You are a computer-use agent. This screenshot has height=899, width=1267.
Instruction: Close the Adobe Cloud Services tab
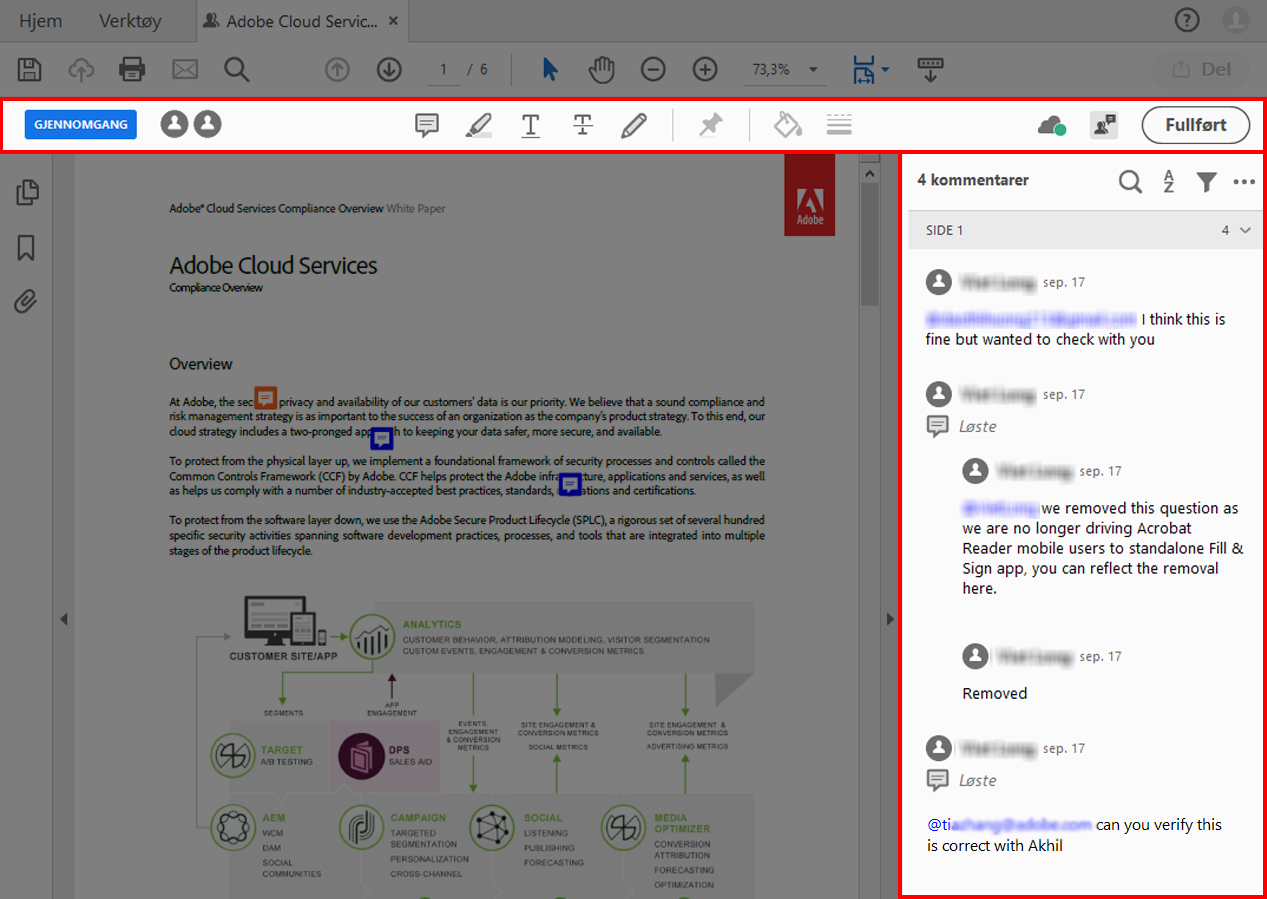pyautogui.click(x=393, y=21)
